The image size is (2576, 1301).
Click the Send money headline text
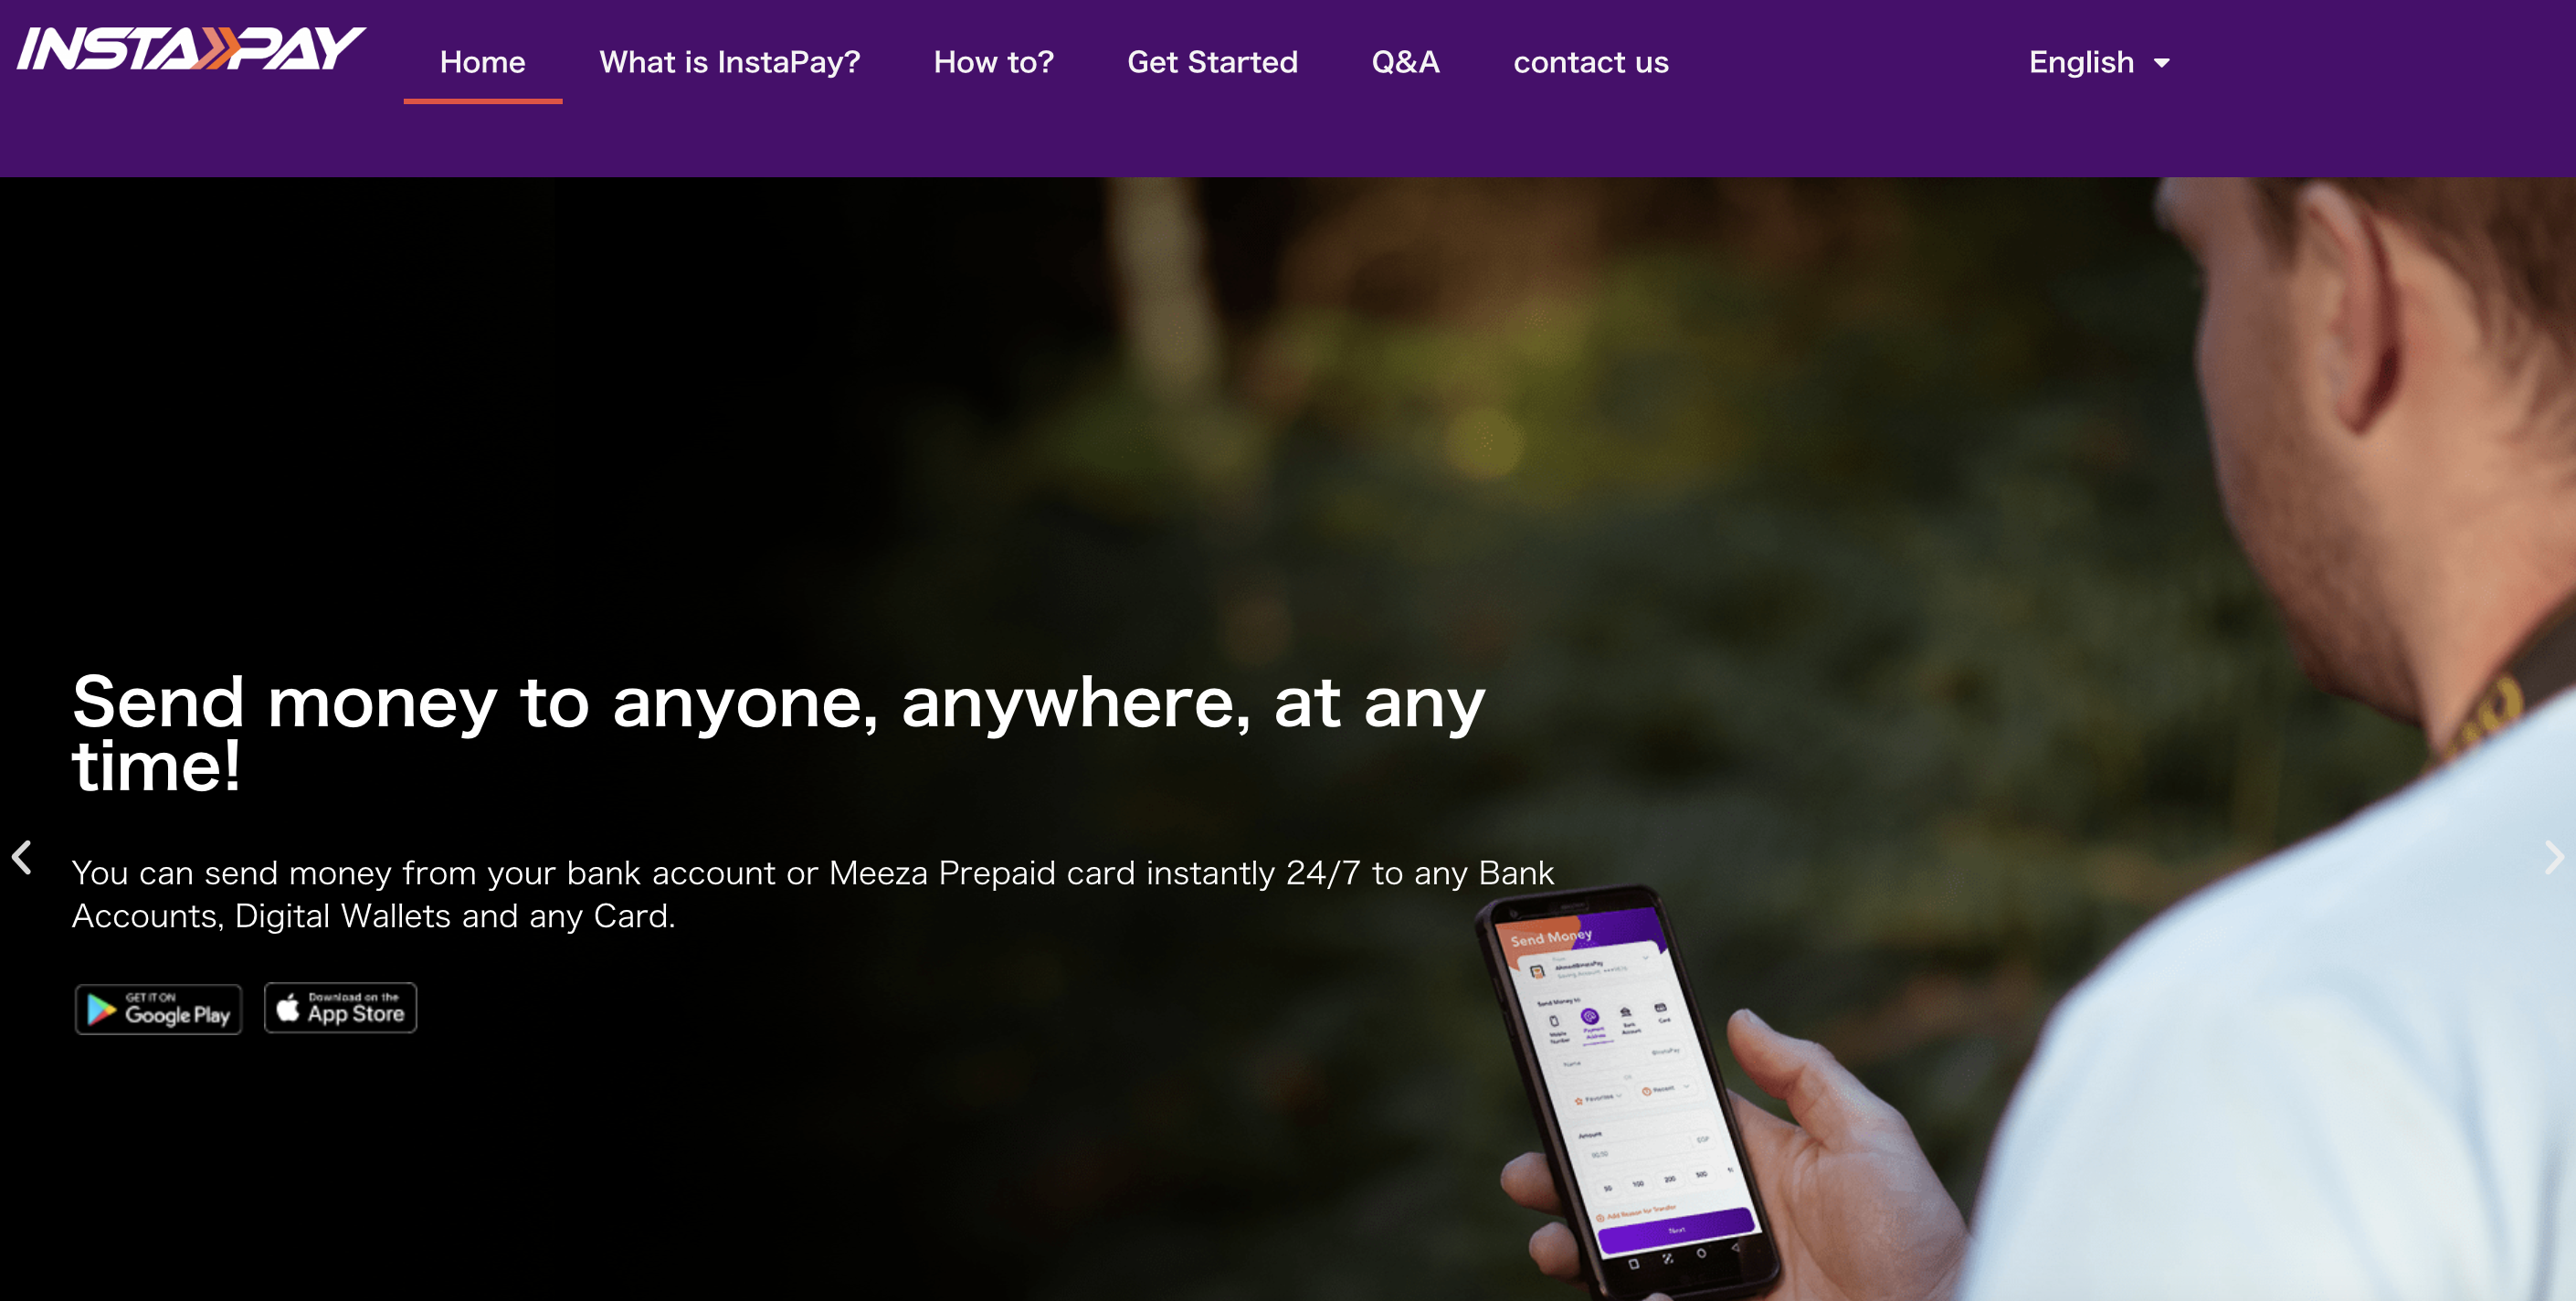click(x=778, y=733)
